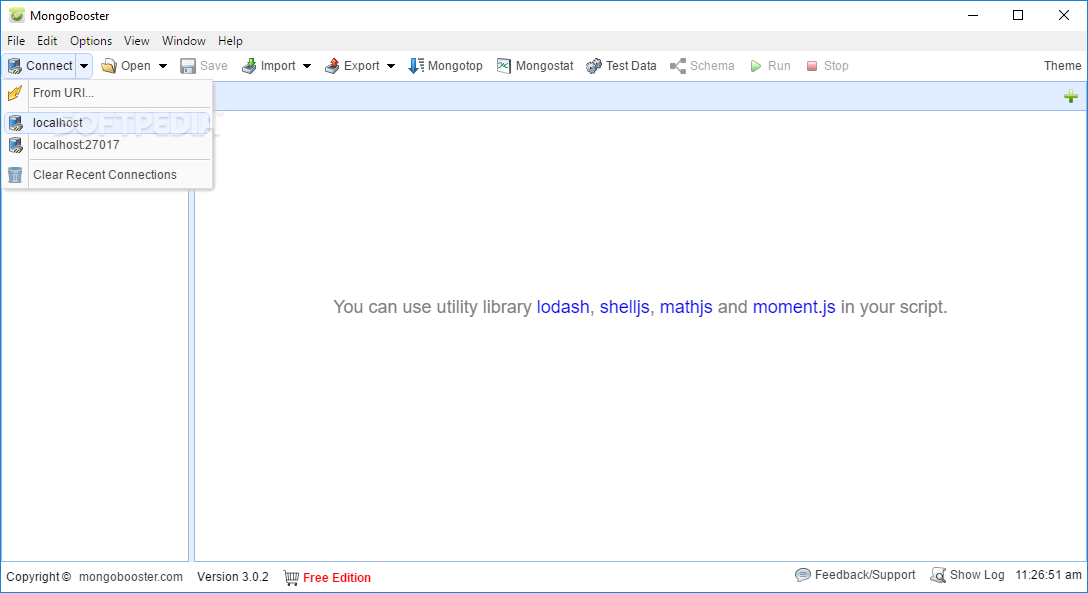Click the Run toolbar label
1088x593 pixels.
(x=779, y=66)
